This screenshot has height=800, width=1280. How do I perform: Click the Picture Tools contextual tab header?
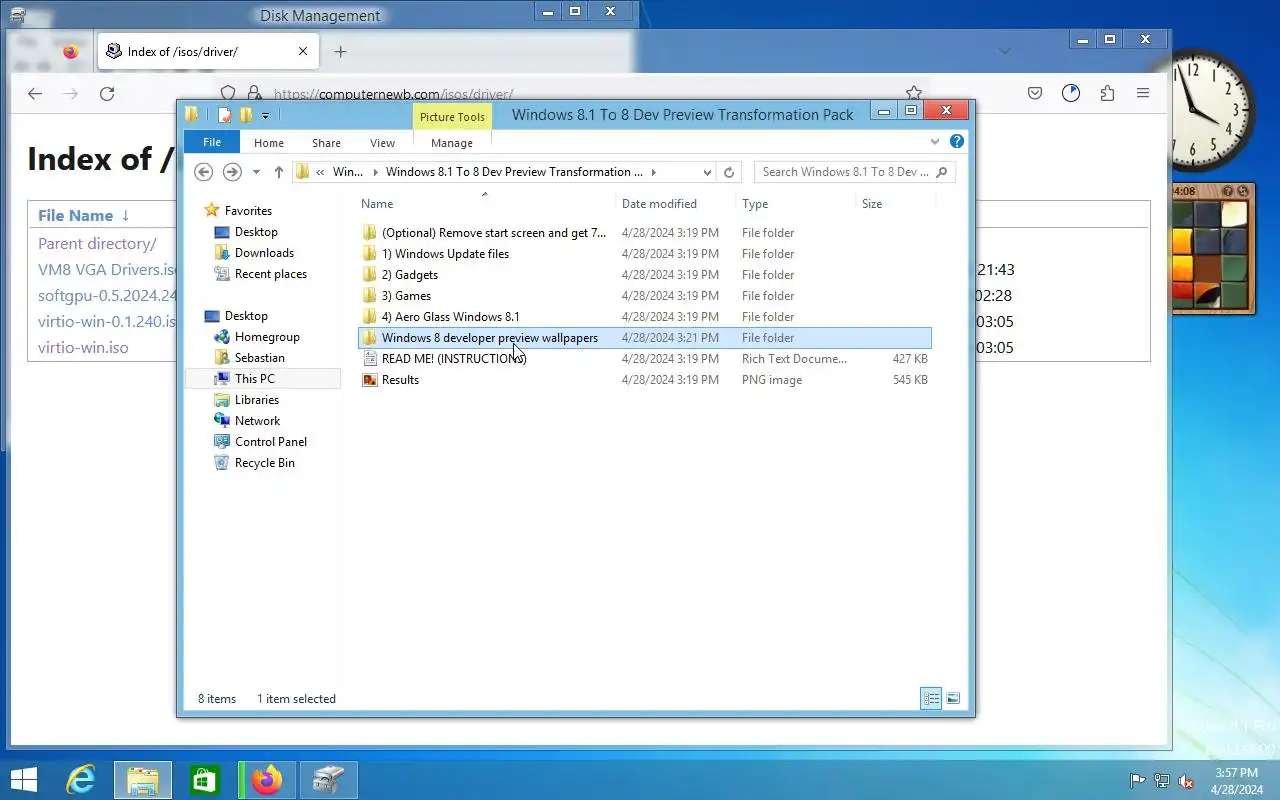pos(452,117)
